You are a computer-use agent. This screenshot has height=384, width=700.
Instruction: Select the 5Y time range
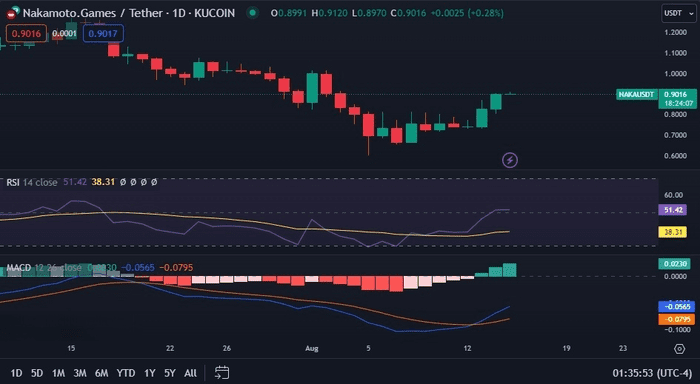coord(170,373)
